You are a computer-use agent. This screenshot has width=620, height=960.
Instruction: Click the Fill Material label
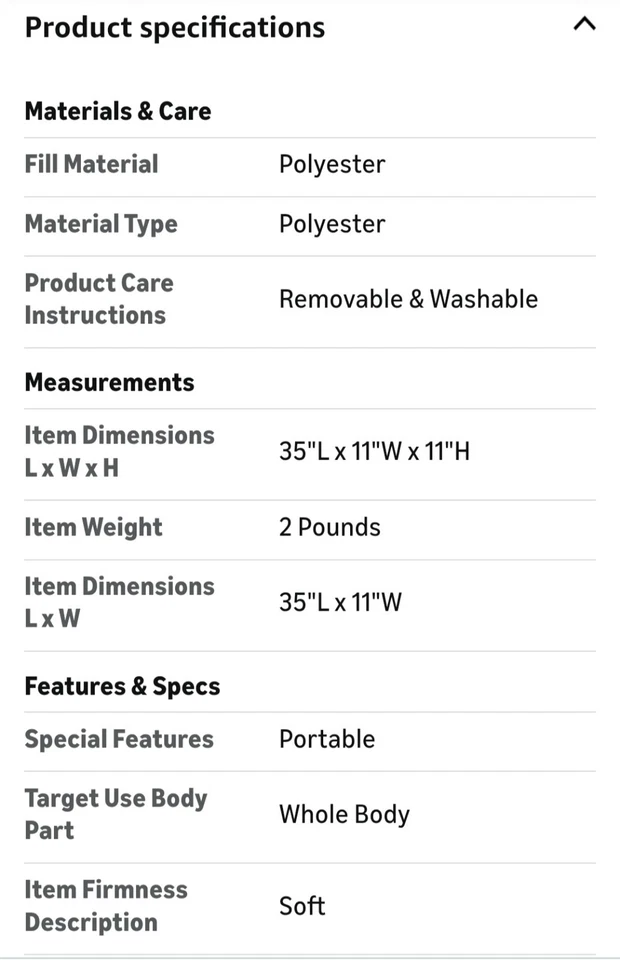pyautogui.click(x=91, y=164)
